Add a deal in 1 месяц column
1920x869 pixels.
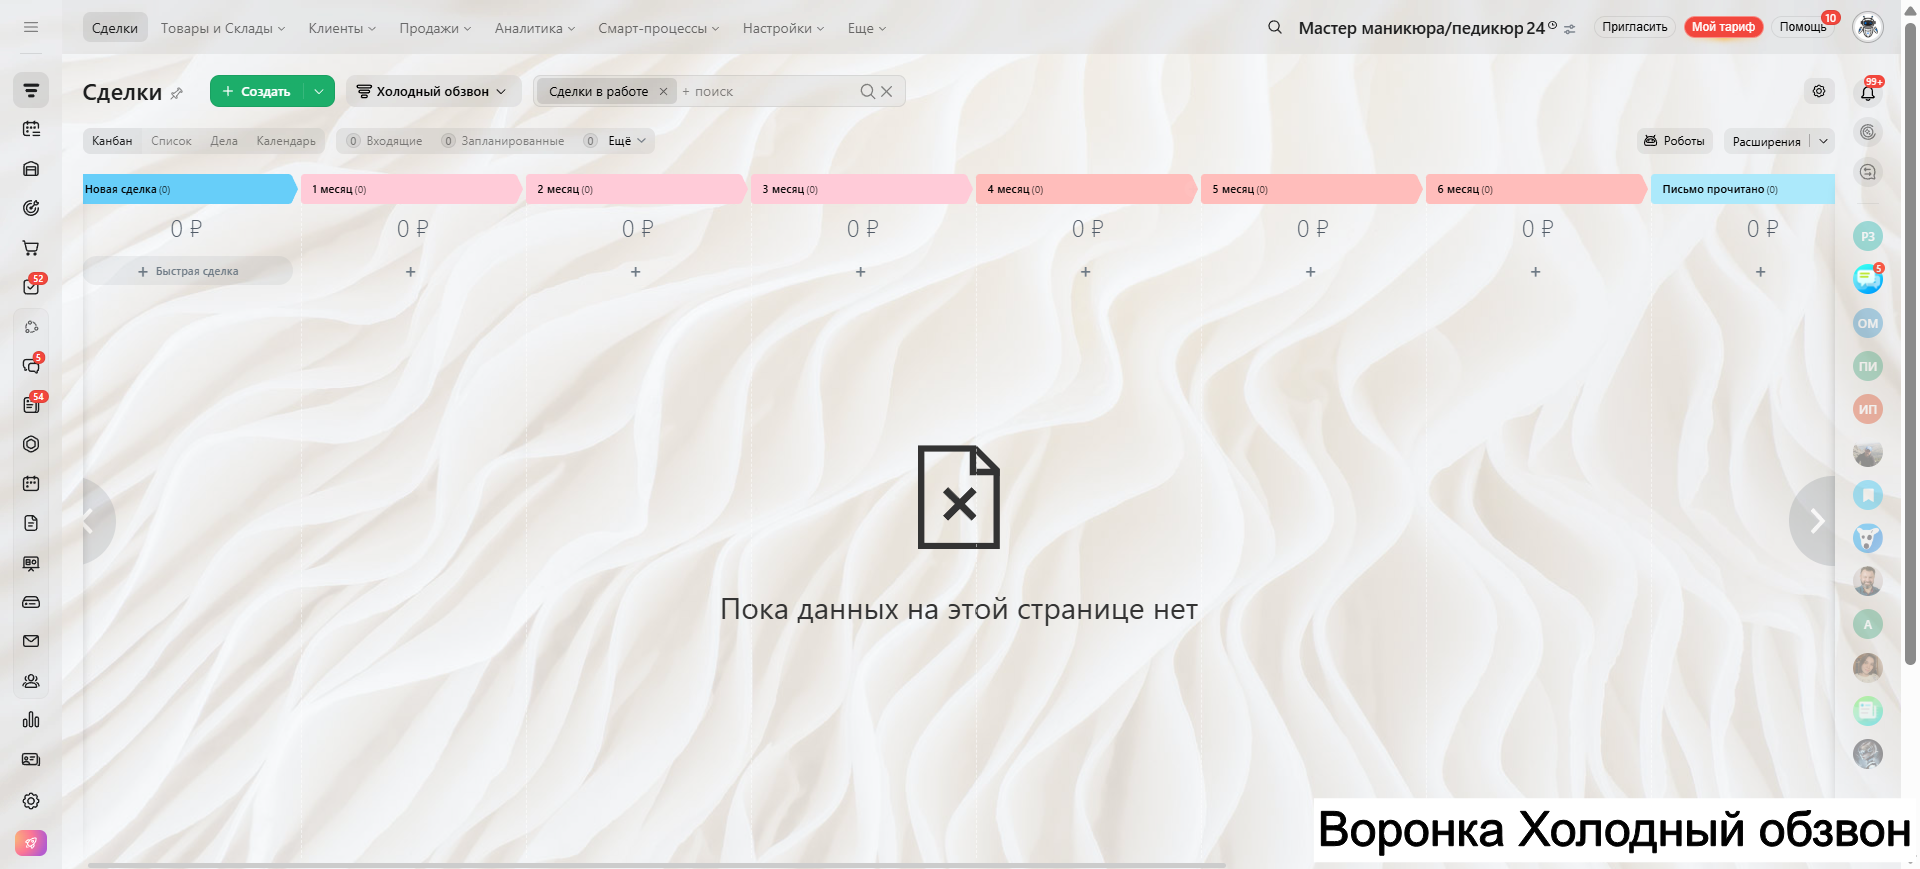[411, 272]
